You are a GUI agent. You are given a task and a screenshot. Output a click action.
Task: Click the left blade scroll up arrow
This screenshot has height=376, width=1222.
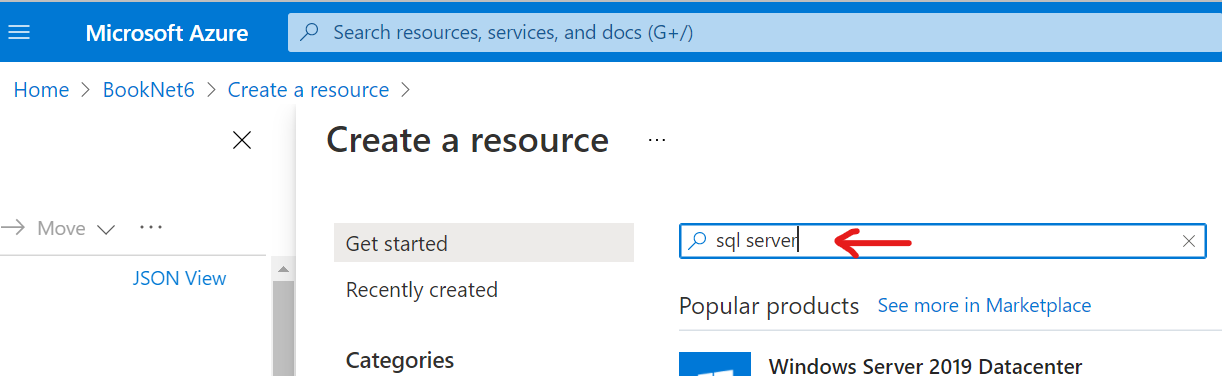click(x=283, y=270)
